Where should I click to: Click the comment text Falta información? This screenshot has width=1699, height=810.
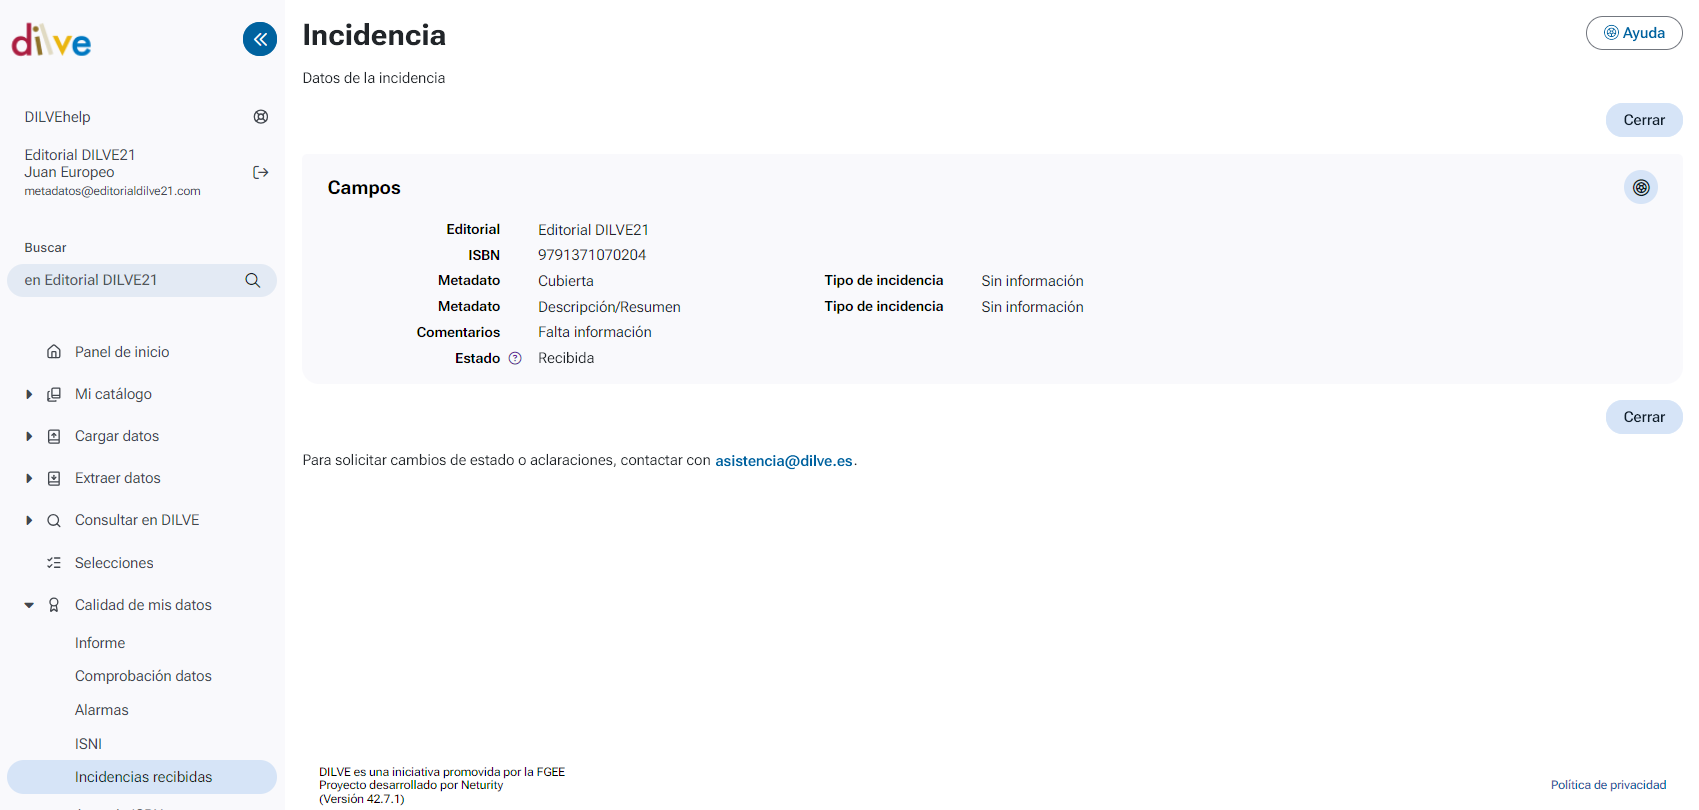coord(595,332)
